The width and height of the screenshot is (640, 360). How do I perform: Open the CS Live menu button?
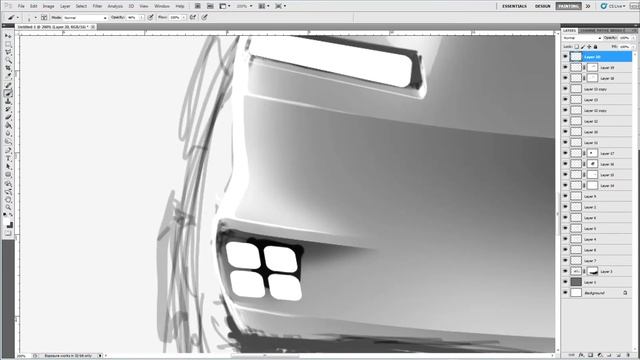(613, 6)
